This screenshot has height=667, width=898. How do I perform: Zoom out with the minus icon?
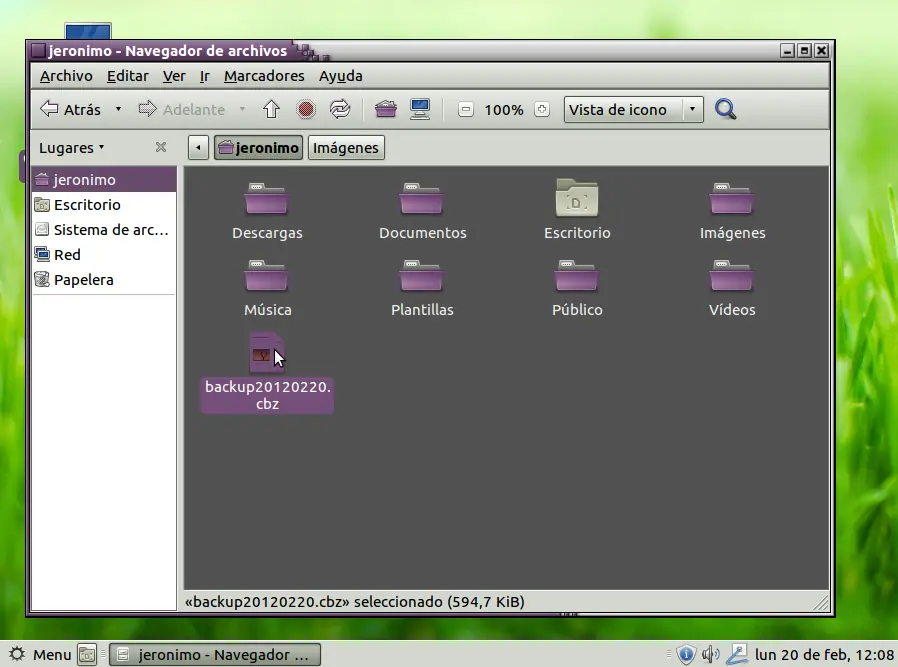(466, 109)
